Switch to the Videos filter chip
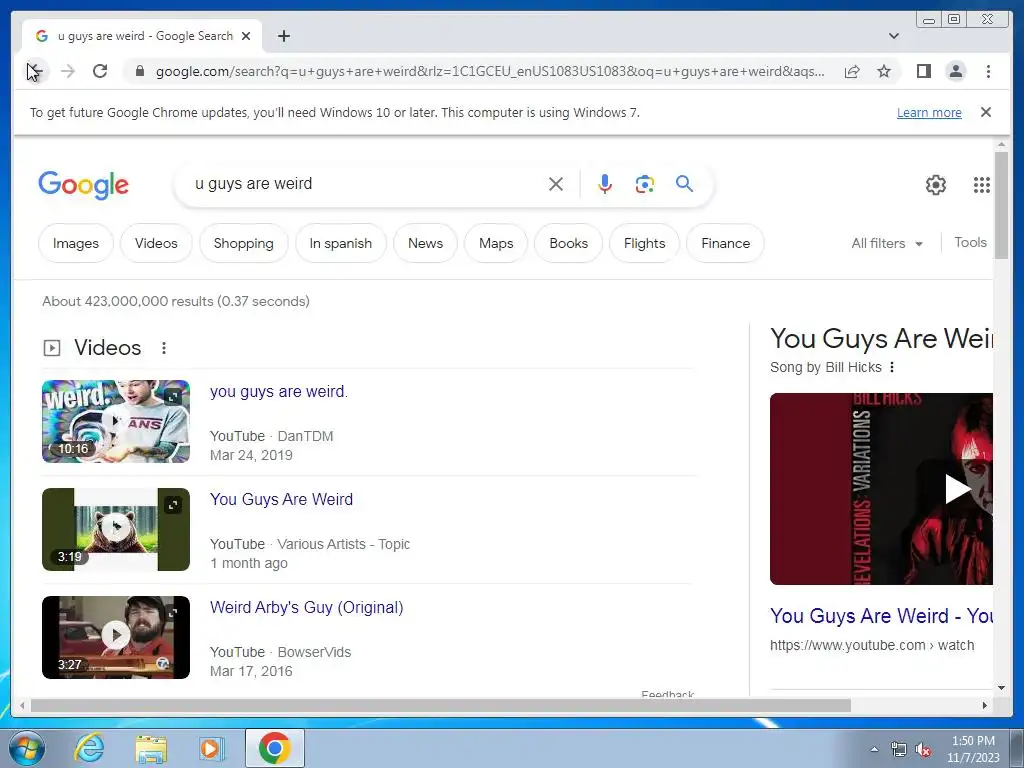Screen dimensions: 1024x768 coord(156,243)
